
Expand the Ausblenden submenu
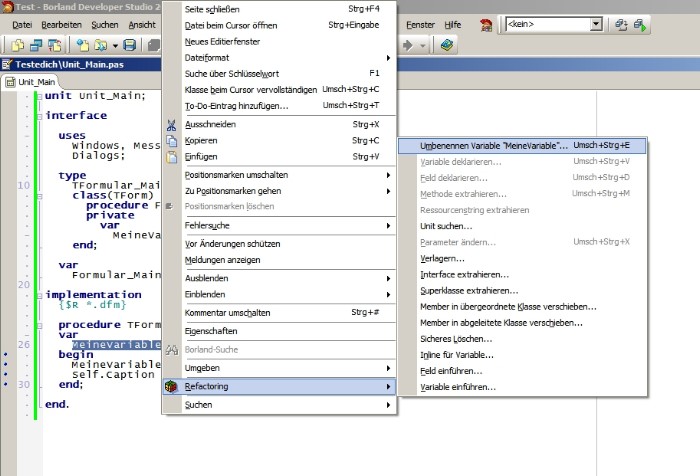[280, 279]
